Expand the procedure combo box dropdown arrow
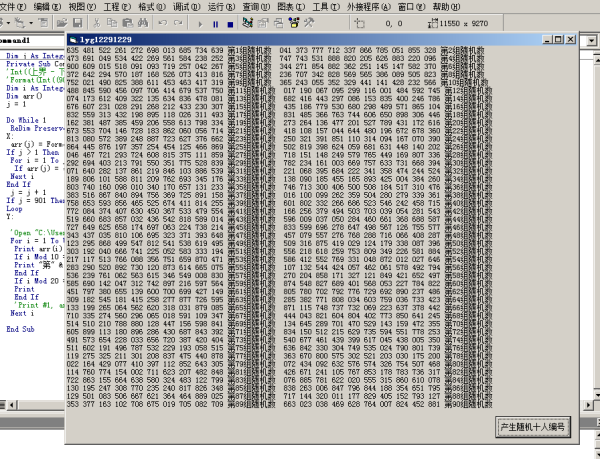Screen dimensions: 600x459 coord(592,40)
